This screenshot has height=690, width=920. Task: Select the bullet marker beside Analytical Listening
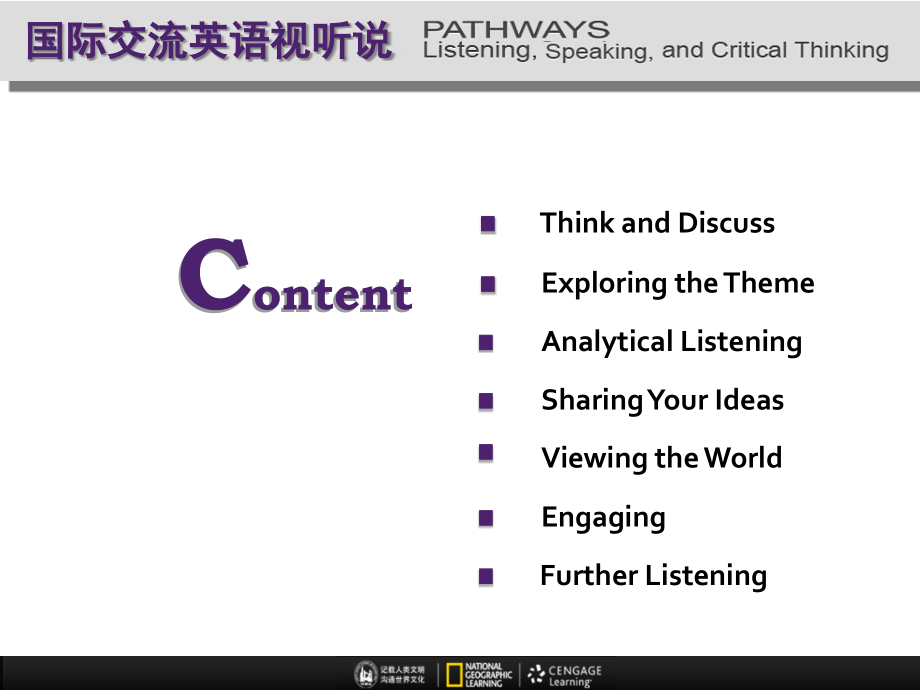[486, 343]
